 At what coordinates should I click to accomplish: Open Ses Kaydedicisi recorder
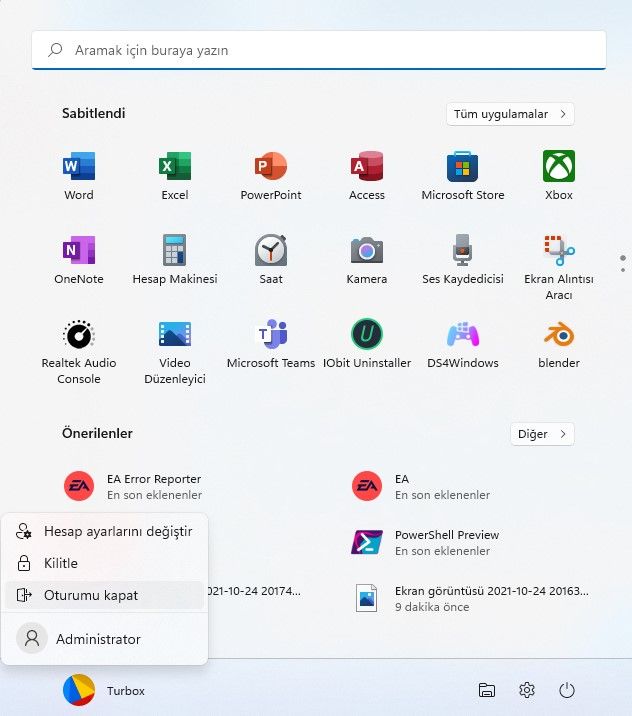pyautogui.click(x=463, y=260)
